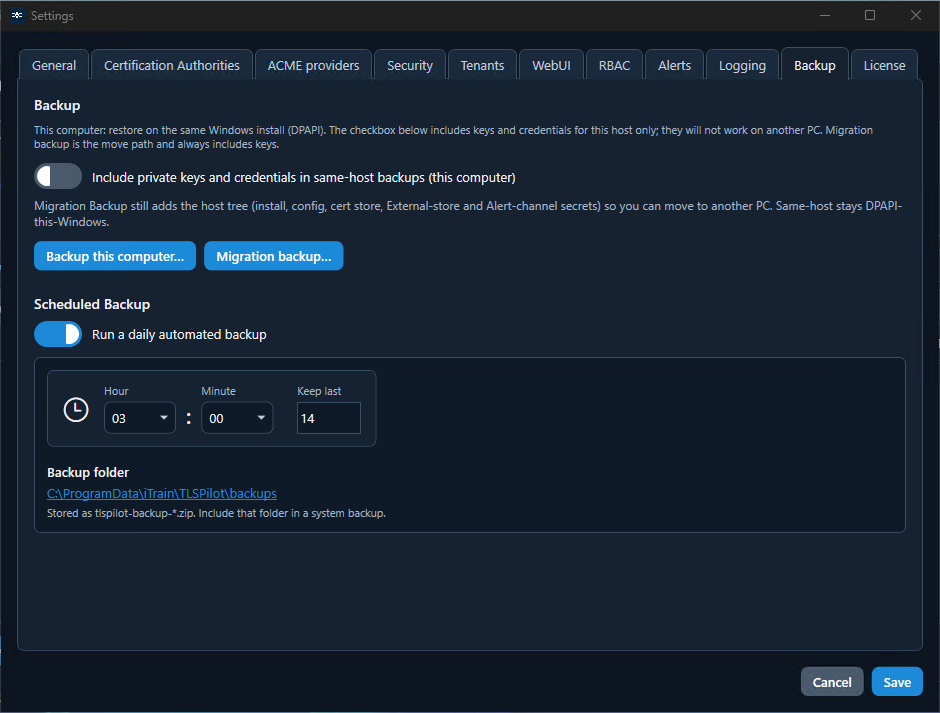
Task: Click the Backup folder label
Action: [x=88, y=473]
